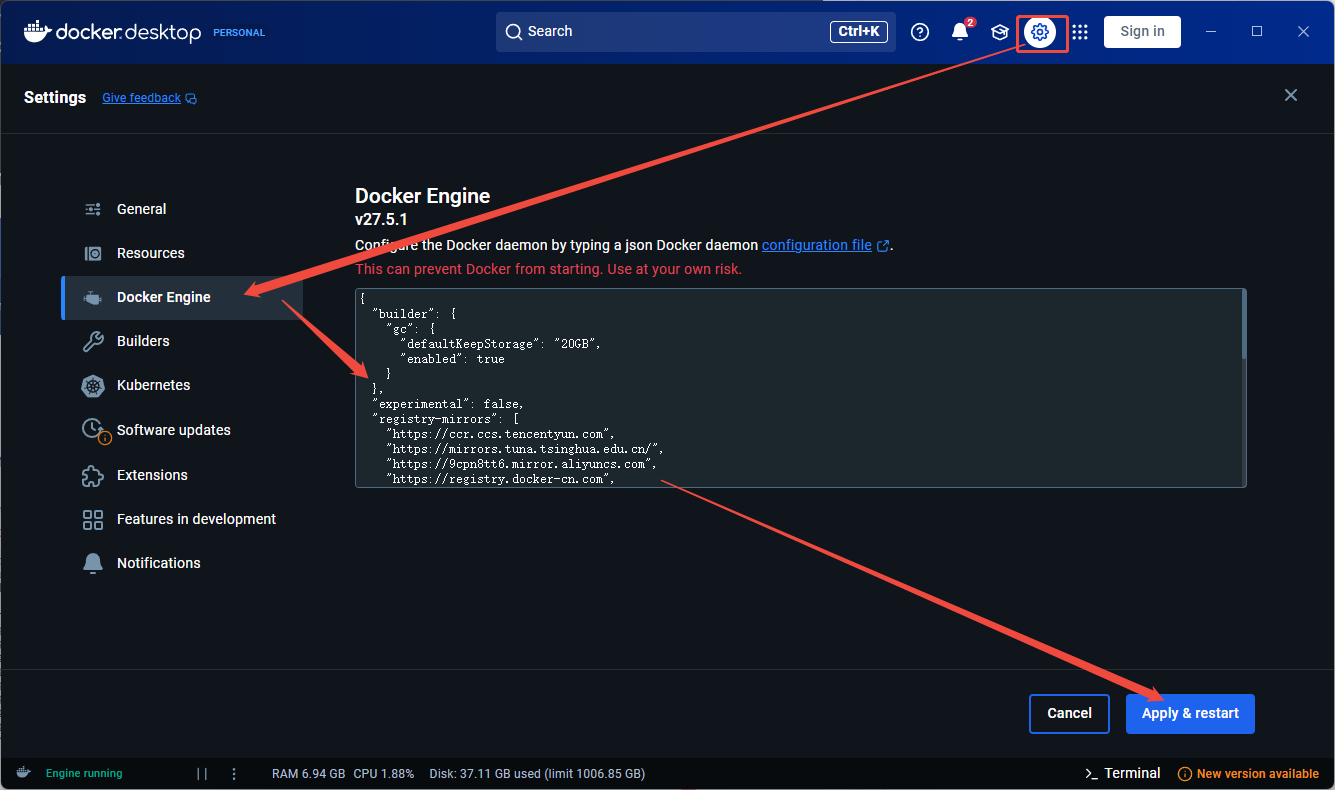This screenshot has height=790, width=1335.
Task: Click the tsinghua mirror URL line
Action: (525, 449)
